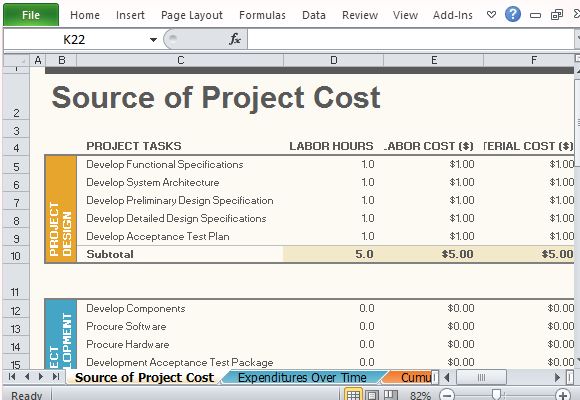Screen dimensions: 580x400
Task: Open the Add-Ins tab
Action: click(453, 15)
